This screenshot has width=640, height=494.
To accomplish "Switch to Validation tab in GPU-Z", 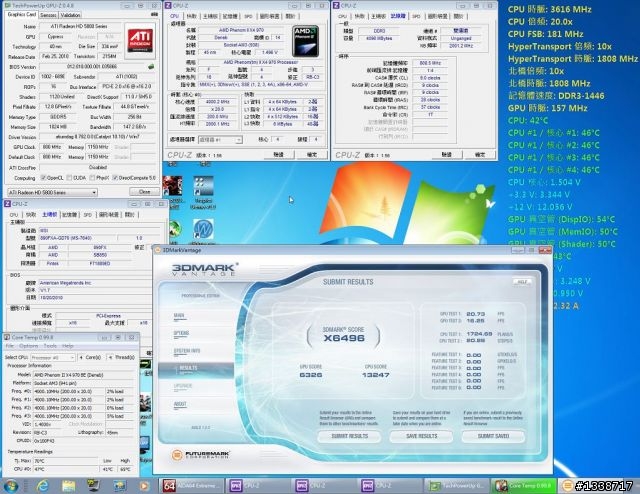I will (70, 15).
